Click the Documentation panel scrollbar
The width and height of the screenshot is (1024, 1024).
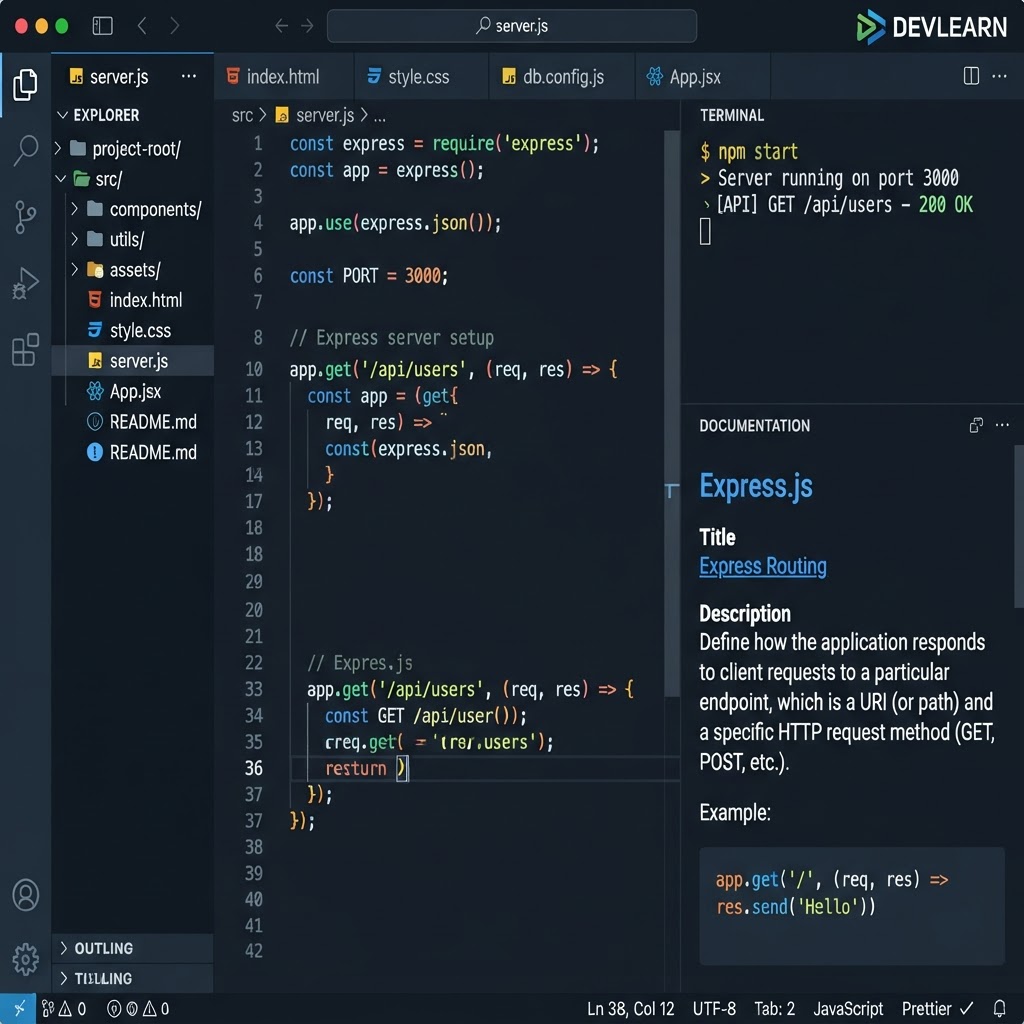(1019, 526)
